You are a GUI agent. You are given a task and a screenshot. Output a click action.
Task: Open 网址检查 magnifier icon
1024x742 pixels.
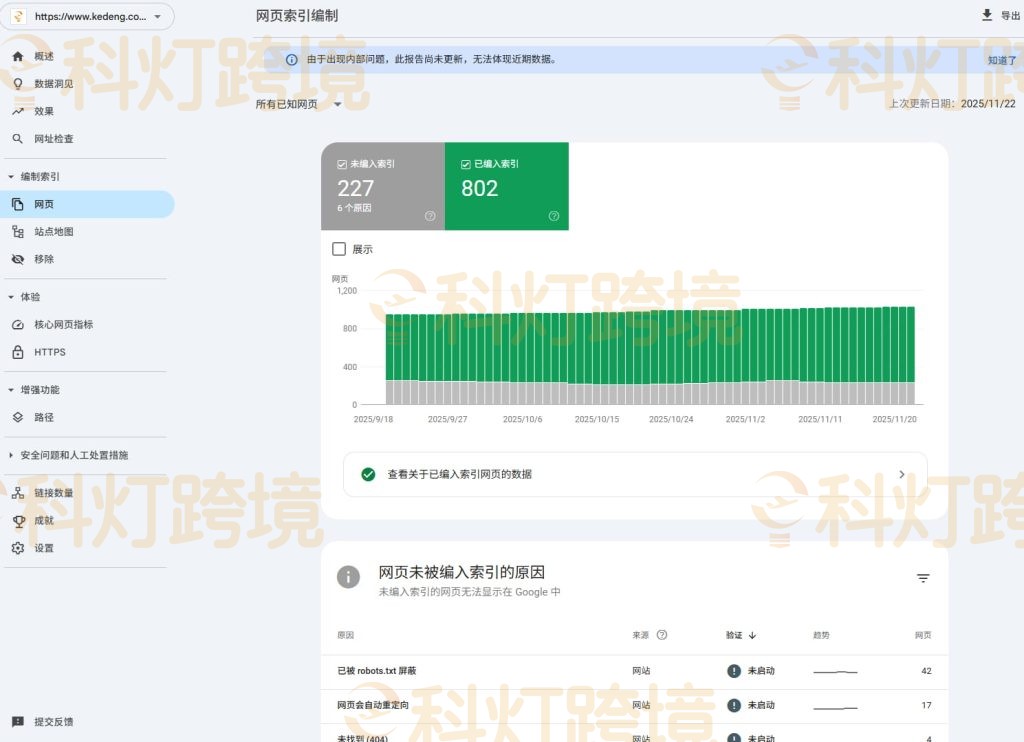tap(18, 138)
